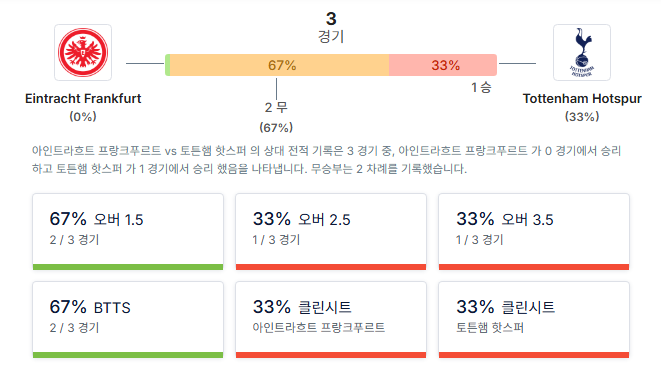The image size is (661, 369).
Task: Click the 2 무 draw label
Action: click(x=276, y=108)
